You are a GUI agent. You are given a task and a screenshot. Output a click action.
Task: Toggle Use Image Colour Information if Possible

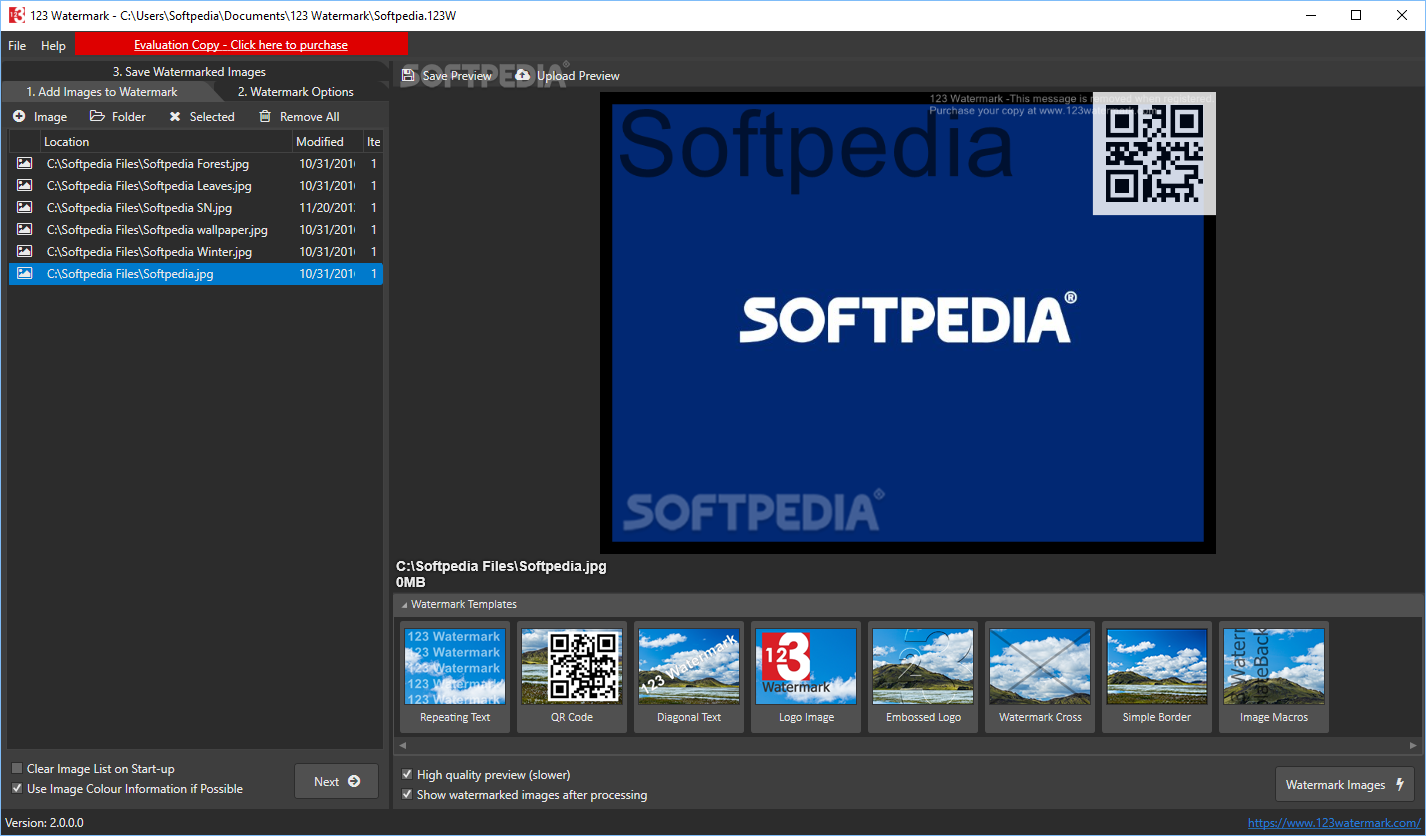point(17,789)
